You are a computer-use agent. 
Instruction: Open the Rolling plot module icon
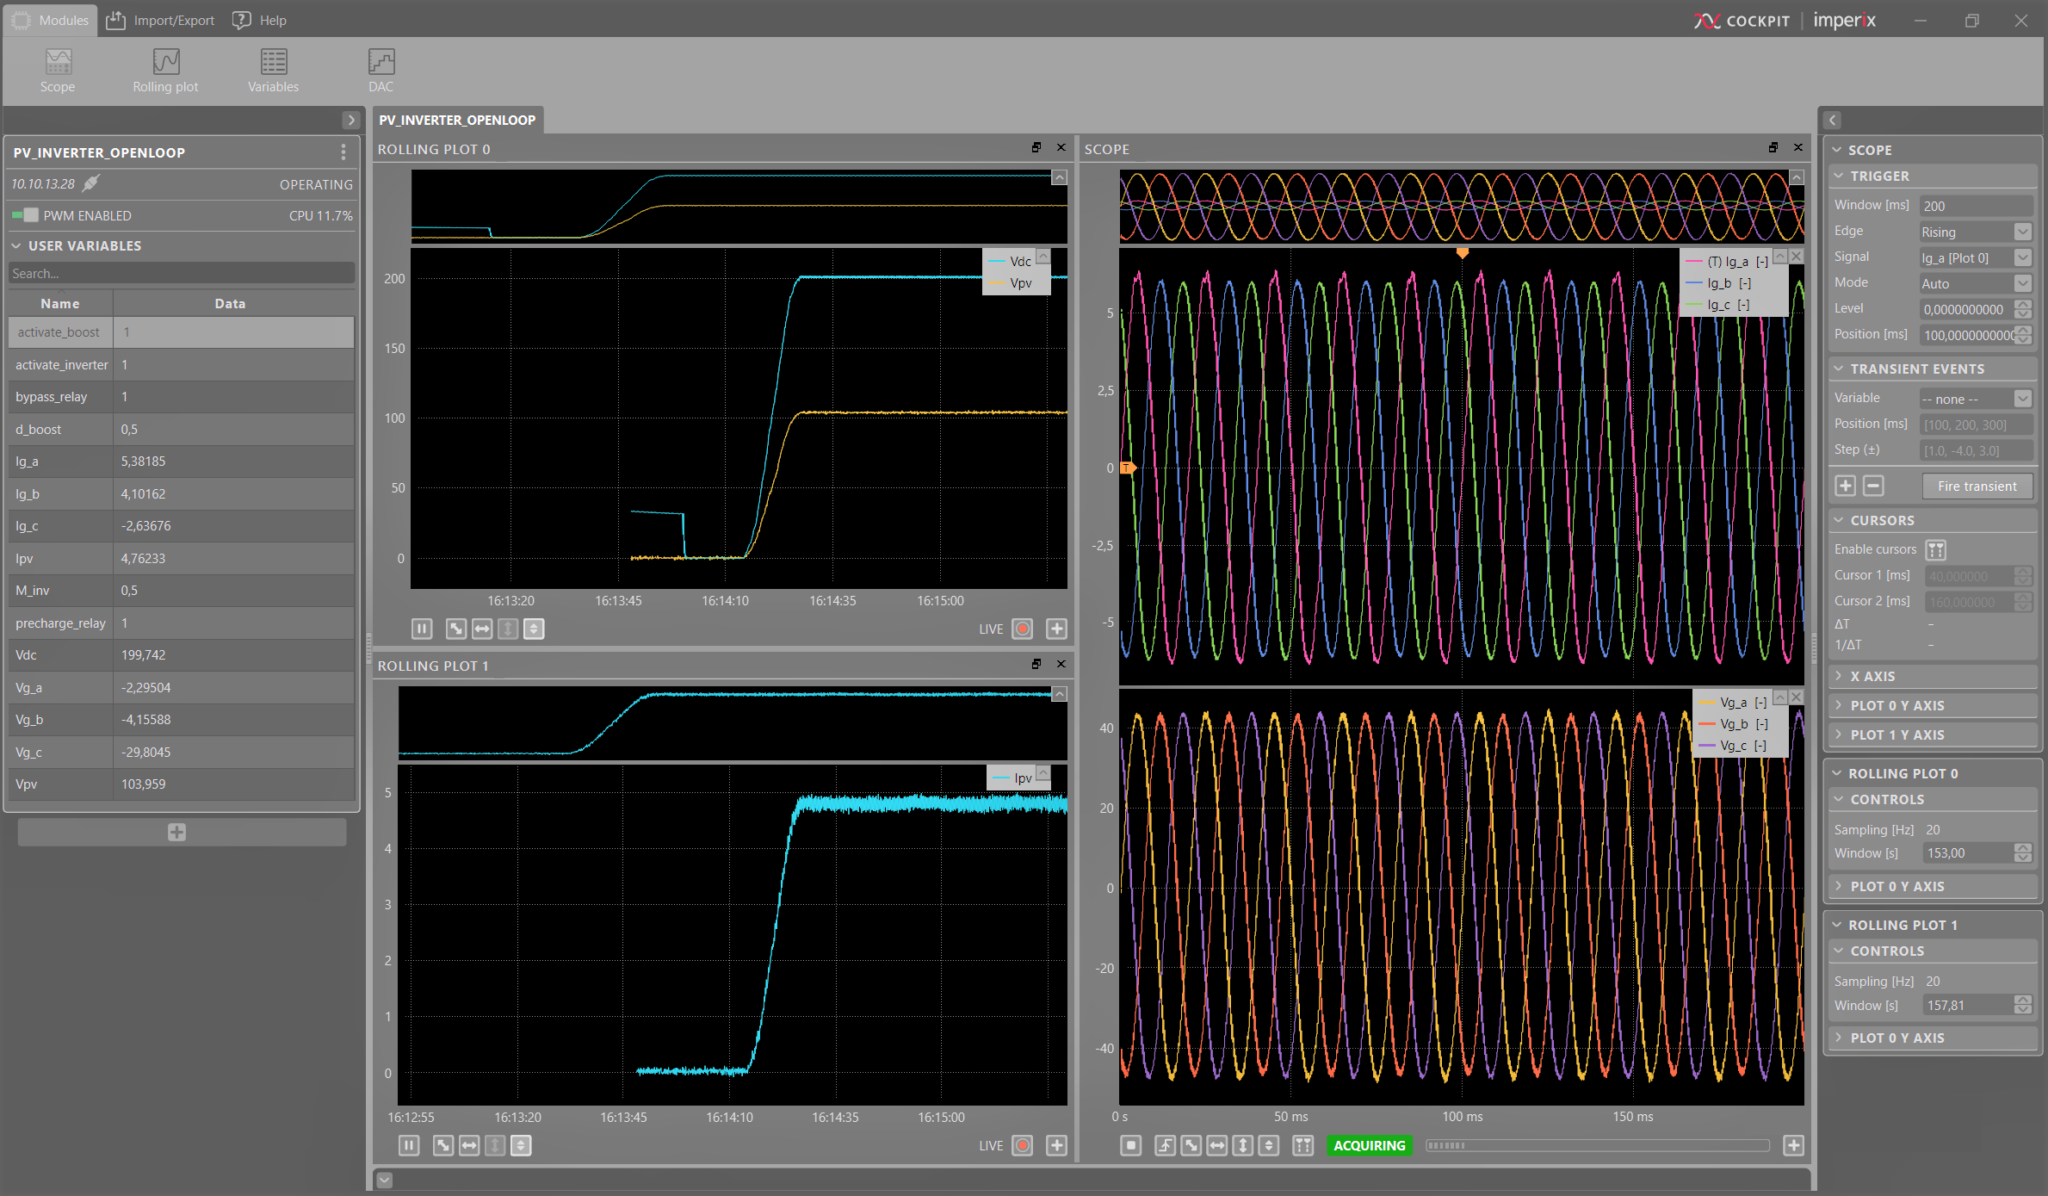pos(164,67)
